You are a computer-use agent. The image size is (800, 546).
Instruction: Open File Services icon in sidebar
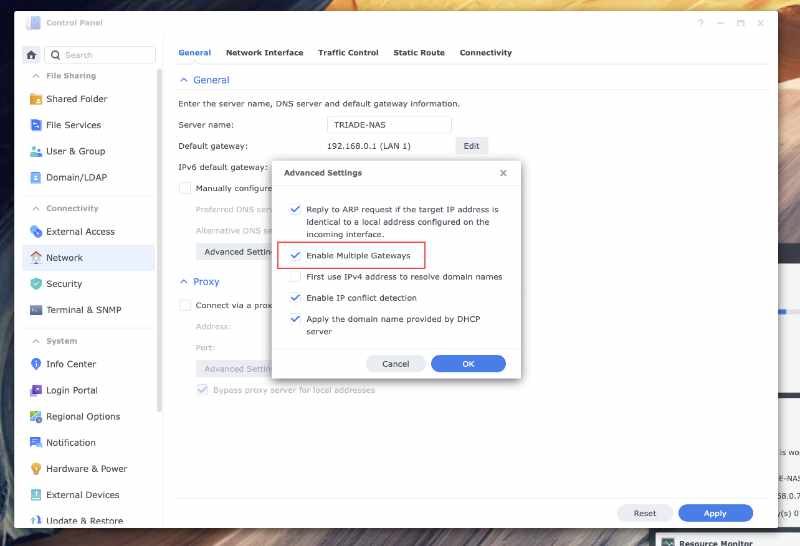[36, 125]
